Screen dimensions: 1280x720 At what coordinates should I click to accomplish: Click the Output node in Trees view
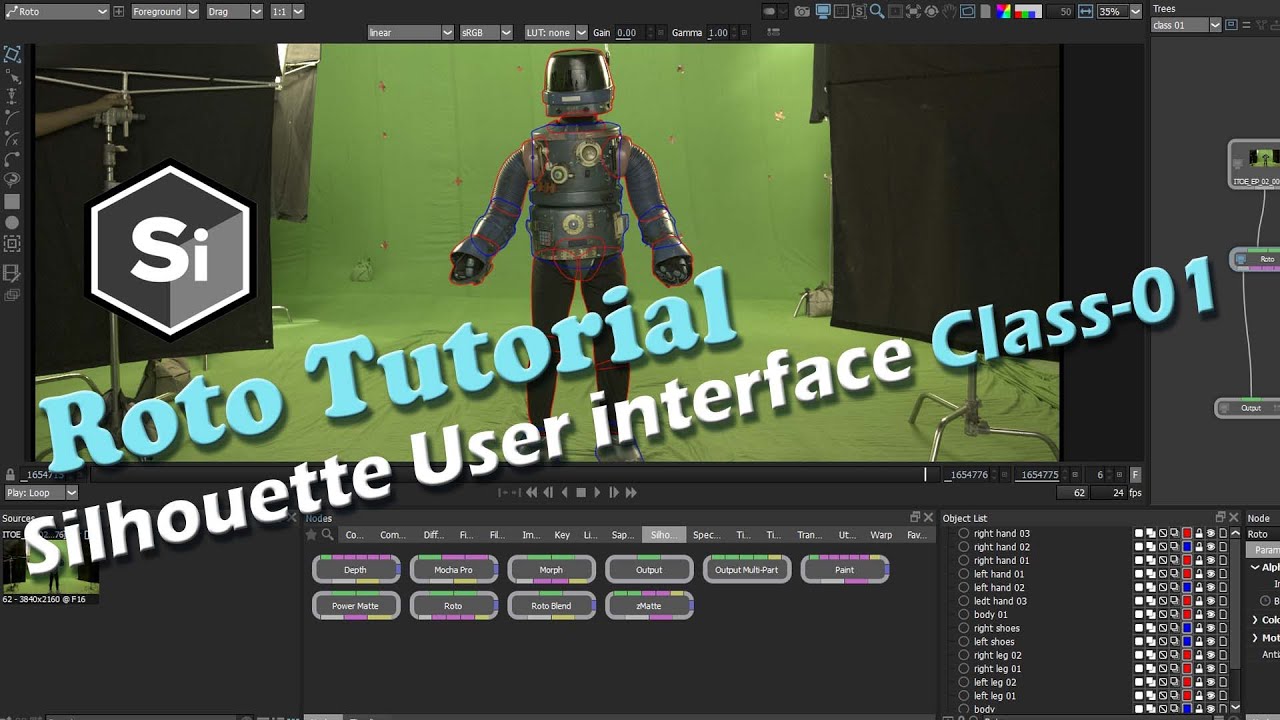[x=1250, y=408]
